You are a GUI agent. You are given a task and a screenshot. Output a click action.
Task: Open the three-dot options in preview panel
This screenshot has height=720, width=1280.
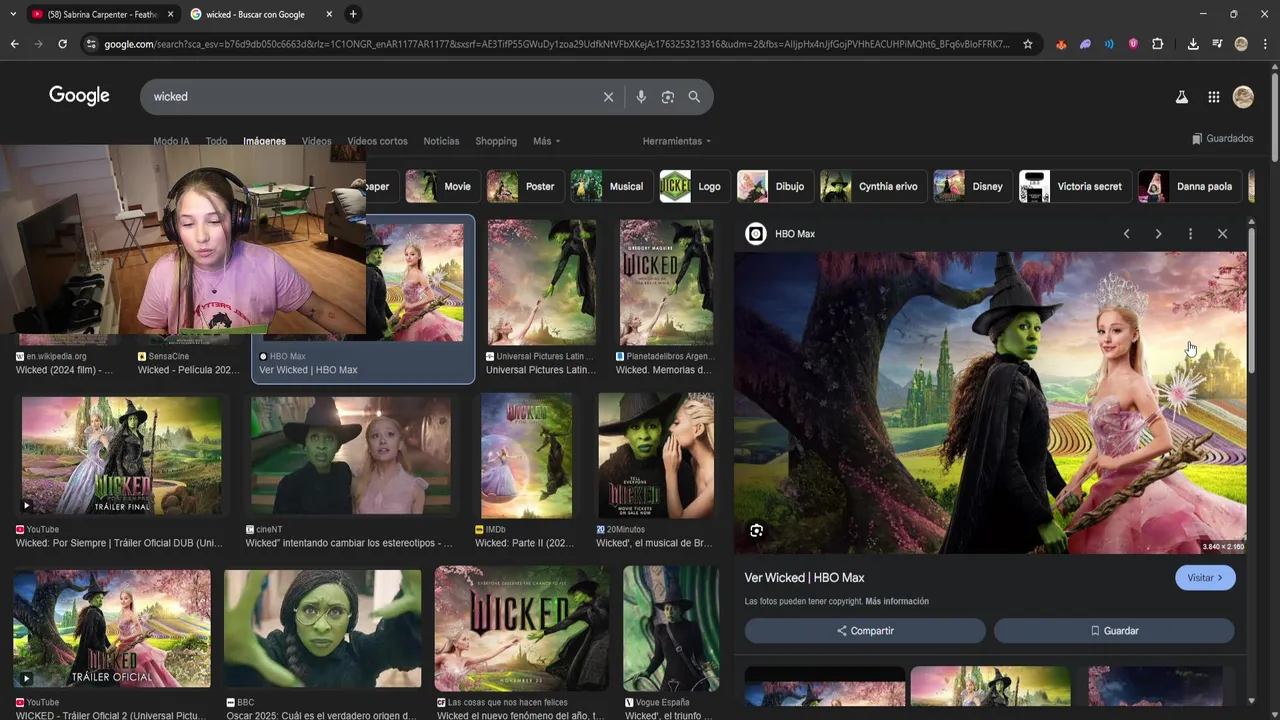tap(1190, 234)
